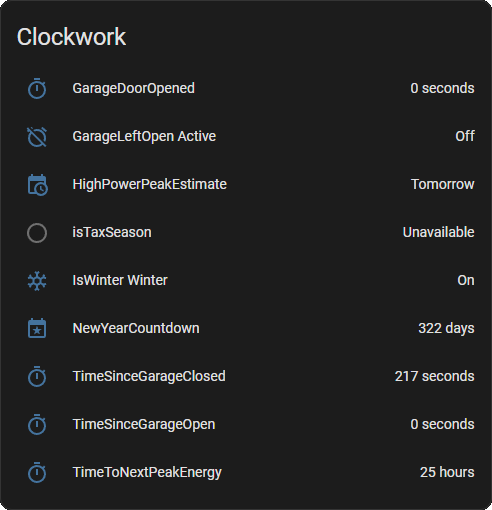Screen dimensions: 492x510
Task: Open the isTaxSeason entity name
Action: point(112,232)
